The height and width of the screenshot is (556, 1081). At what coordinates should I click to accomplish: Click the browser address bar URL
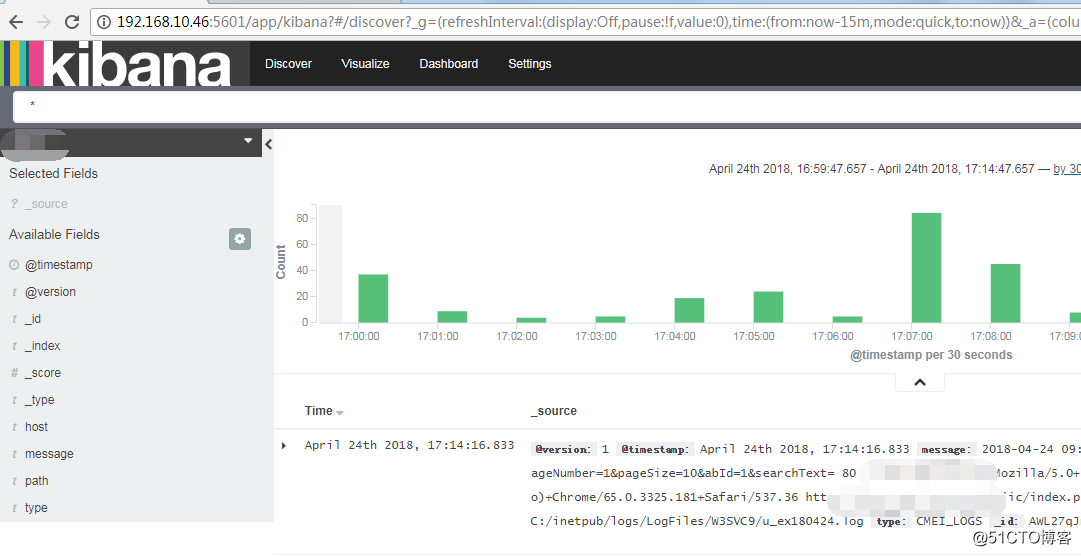[x=598, y=22]
